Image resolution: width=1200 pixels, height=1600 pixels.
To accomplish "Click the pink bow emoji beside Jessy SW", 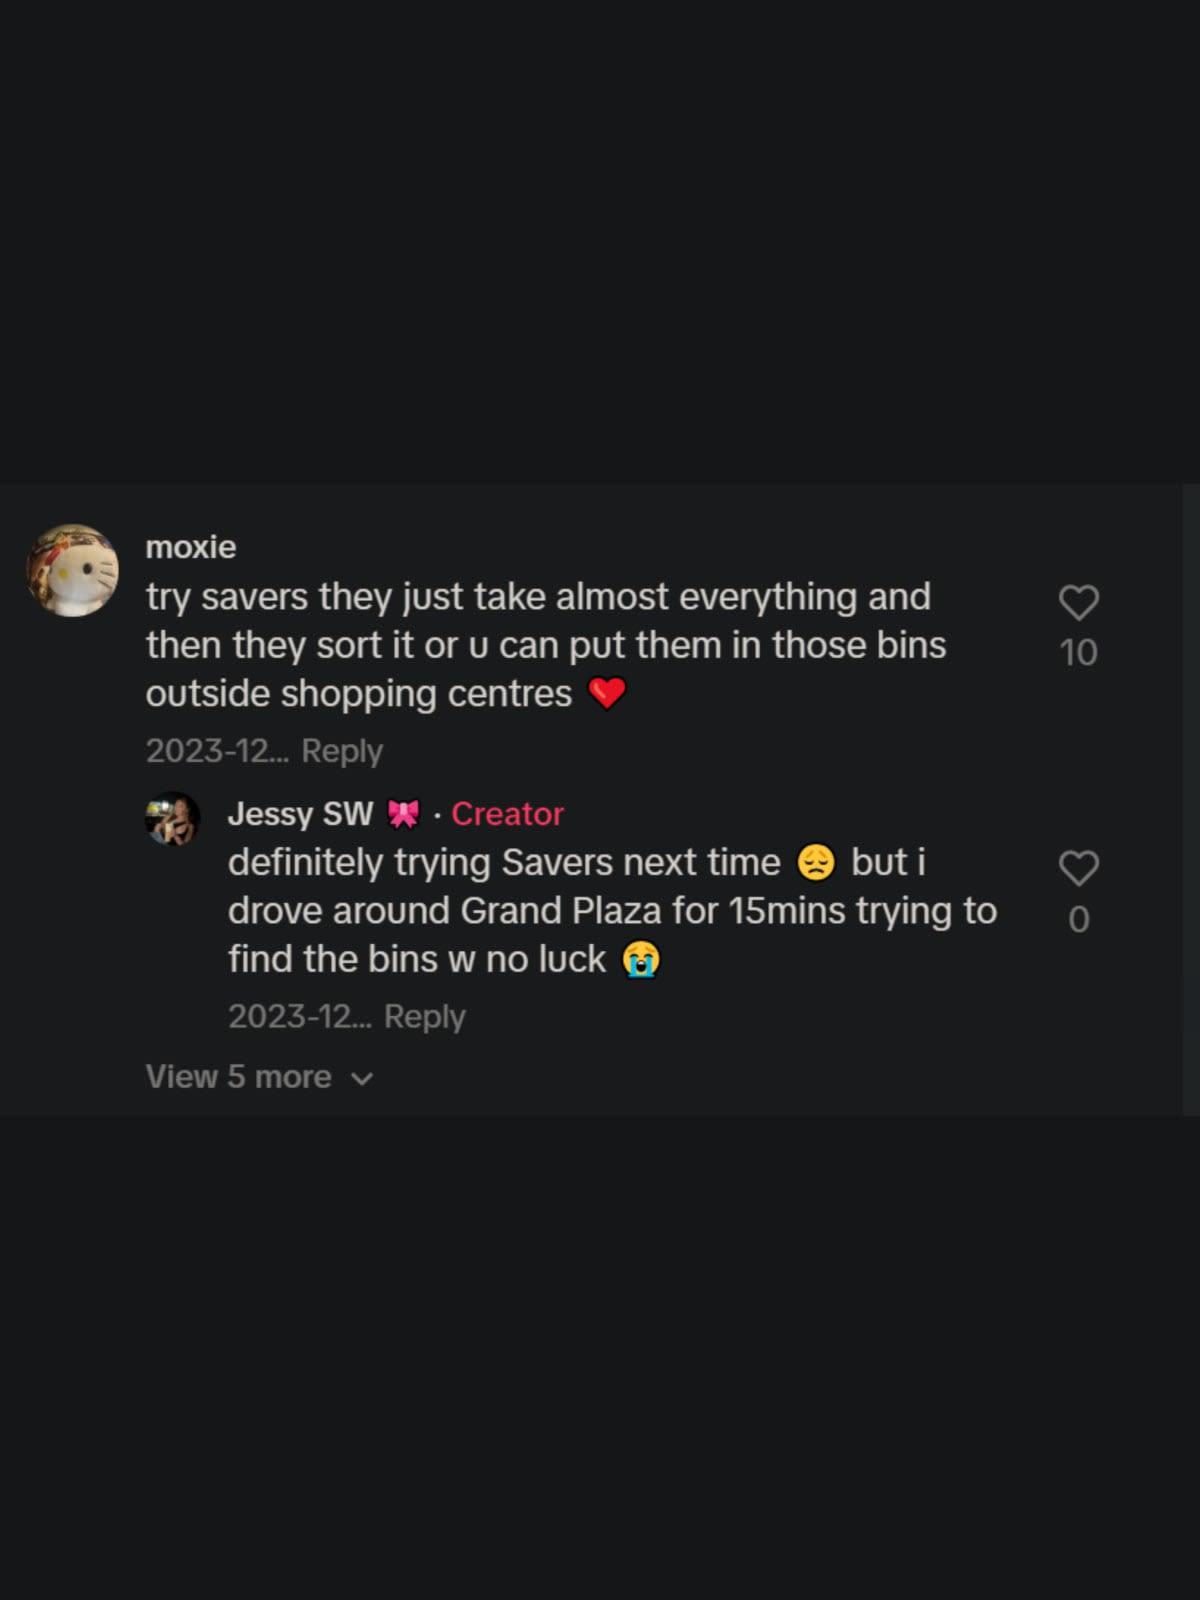I will [403, 814].
